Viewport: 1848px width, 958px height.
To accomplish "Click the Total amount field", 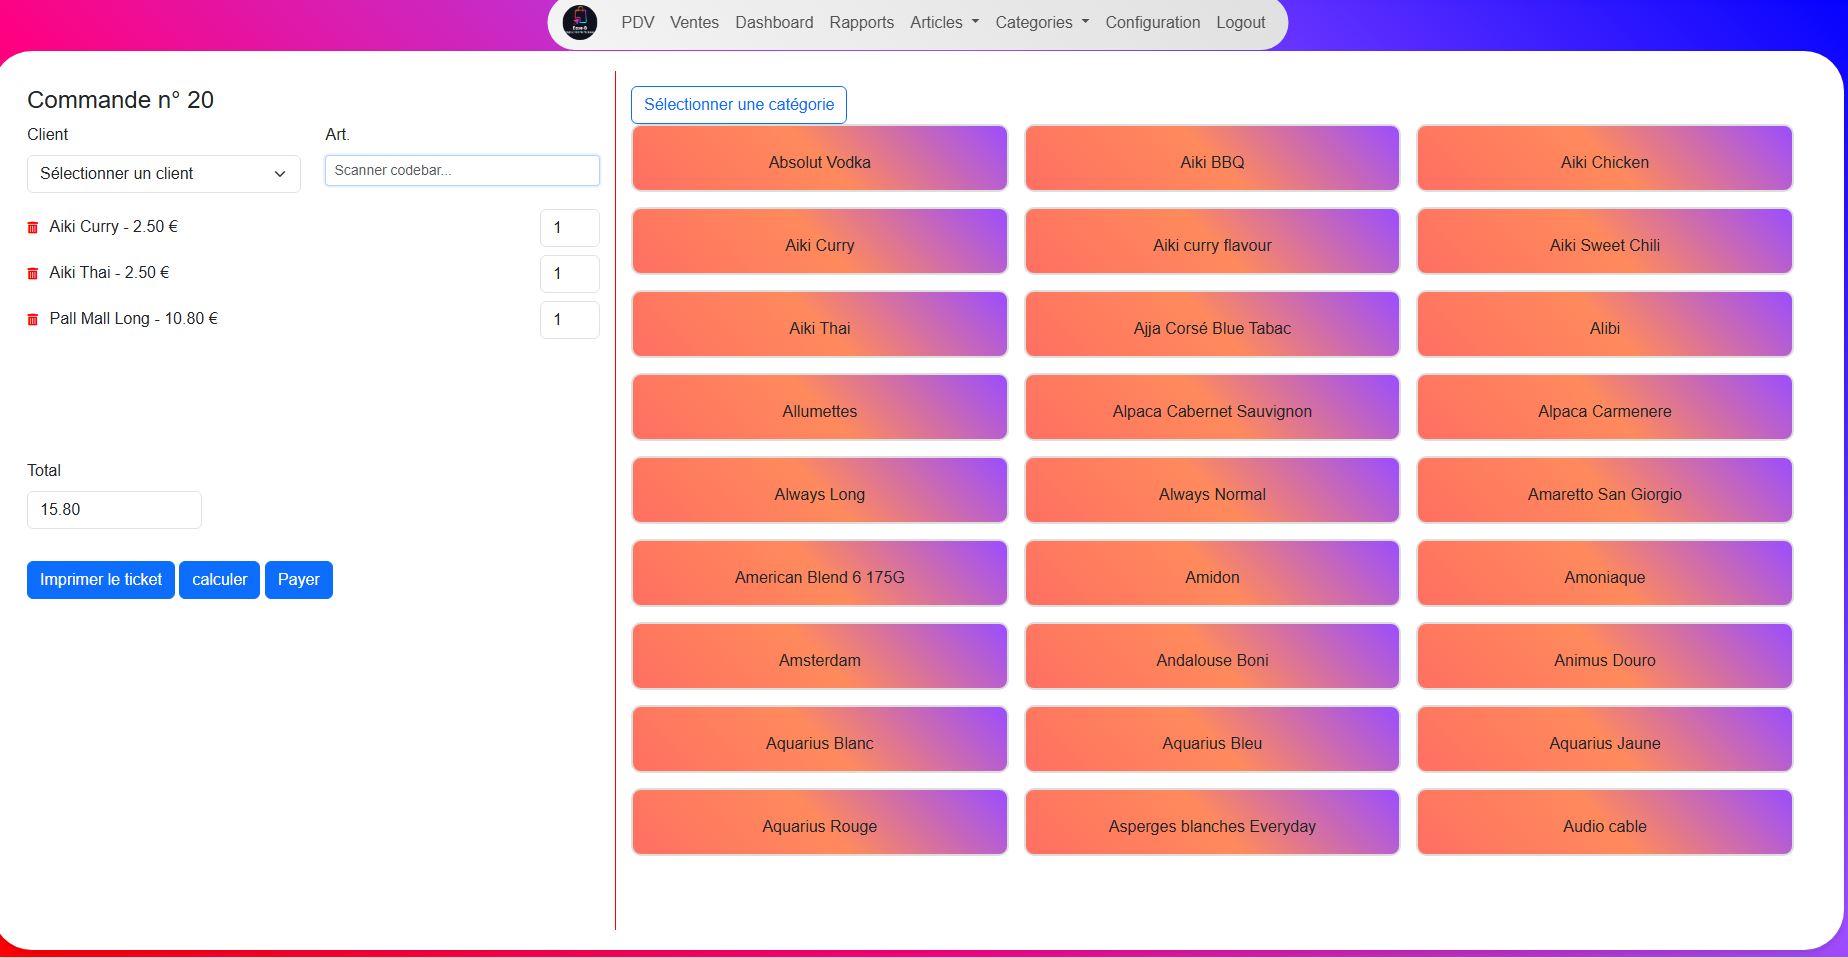I will tap(114, 510).
